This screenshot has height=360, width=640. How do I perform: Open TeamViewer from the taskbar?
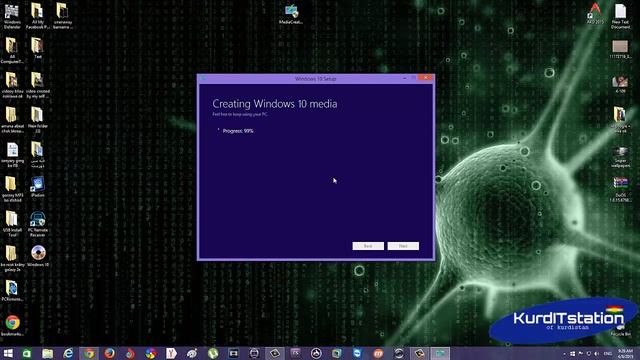pos(357,353)
